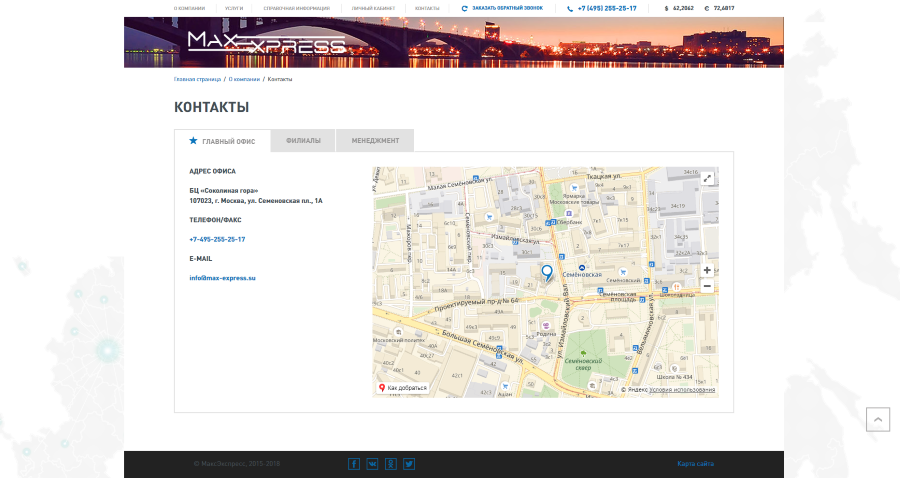Click the blue office location pin on map
Screen dimensions: 900x478
click(x=546, y=272)
